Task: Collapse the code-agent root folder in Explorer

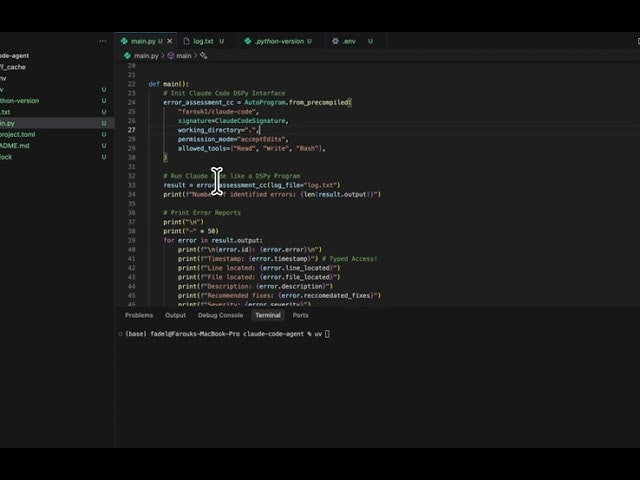Action: 20,56
